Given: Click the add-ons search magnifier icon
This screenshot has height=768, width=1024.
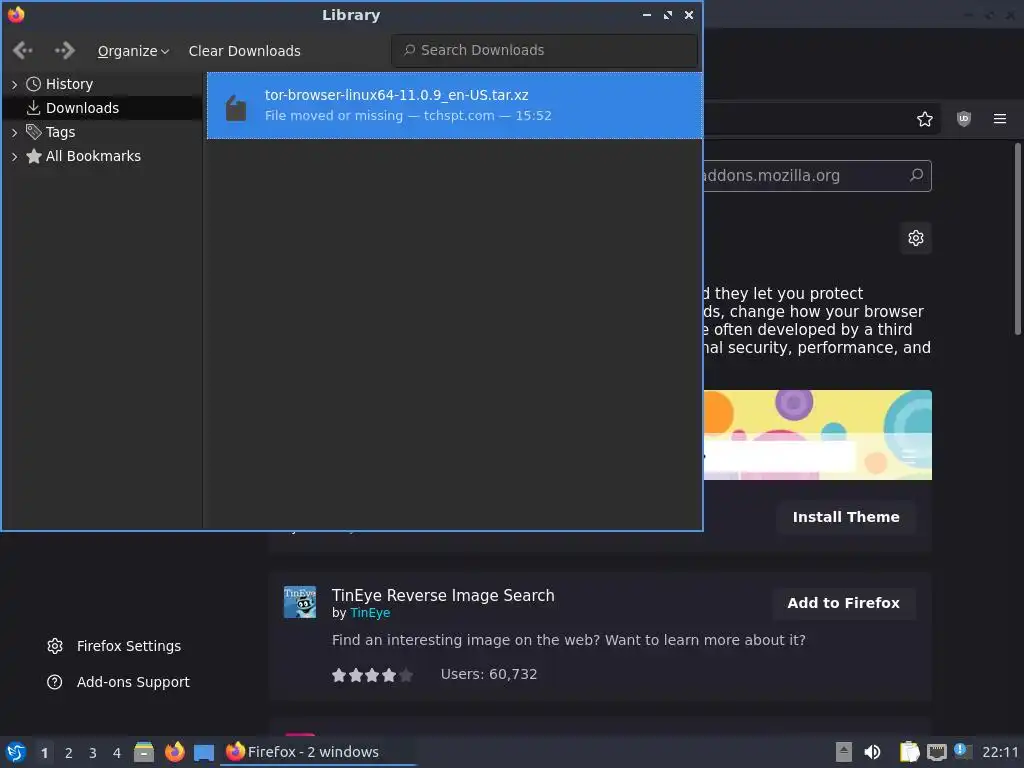Looking at the screenshot, I should (x=917, y=175).
